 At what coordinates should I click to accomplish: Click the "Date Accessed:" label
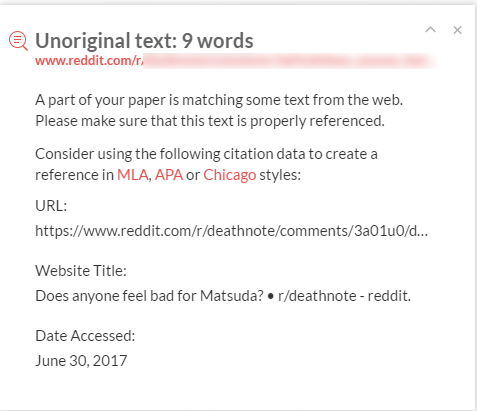85,336
